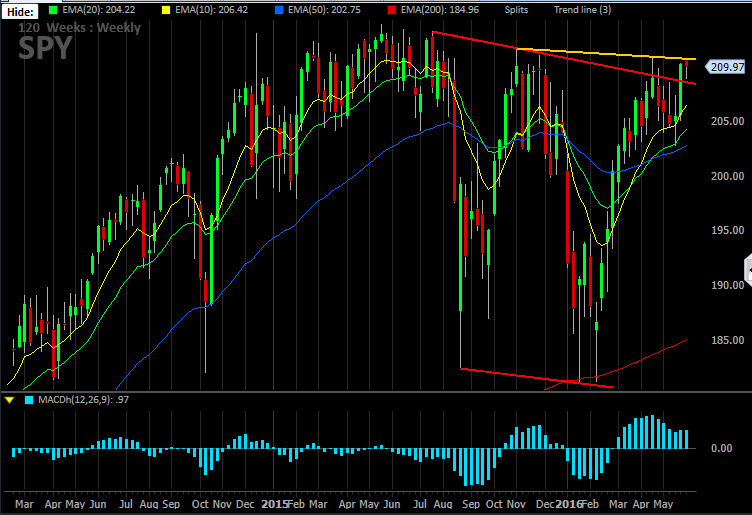The width and height of the screenshot is (752, 515).
Task: Click the green EMA(20) color swatch
Action: point(53,10)
